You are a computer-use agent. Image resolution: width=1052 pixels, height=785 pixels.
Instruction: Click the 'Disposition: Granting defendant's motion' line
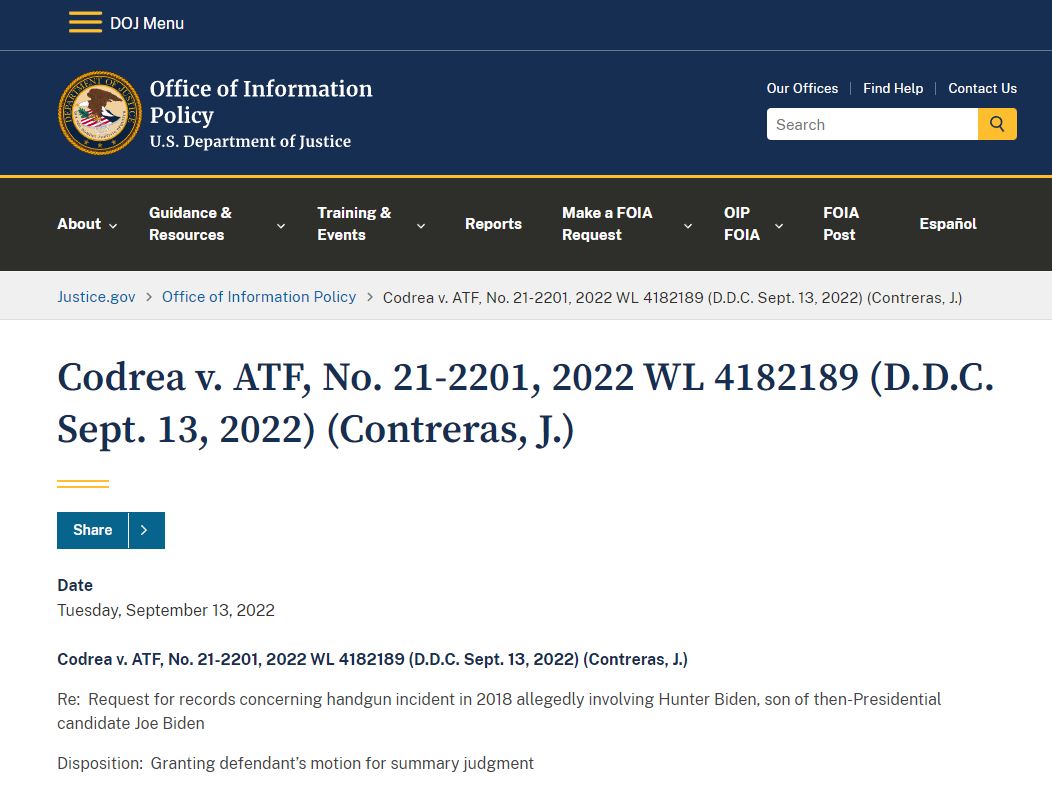point(295,764)
